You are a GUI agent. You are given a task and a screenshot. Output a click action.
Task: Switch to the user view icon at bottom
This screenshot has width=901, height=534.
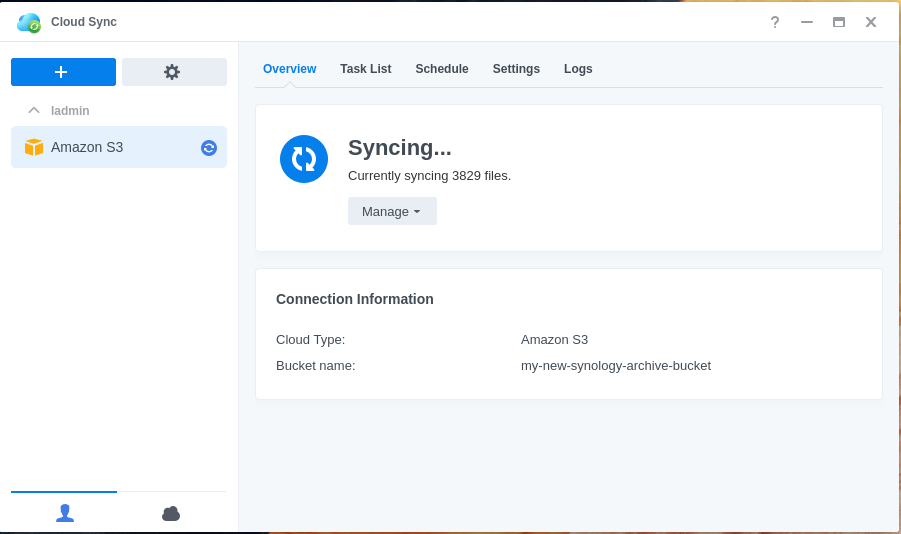pos(65,513)
